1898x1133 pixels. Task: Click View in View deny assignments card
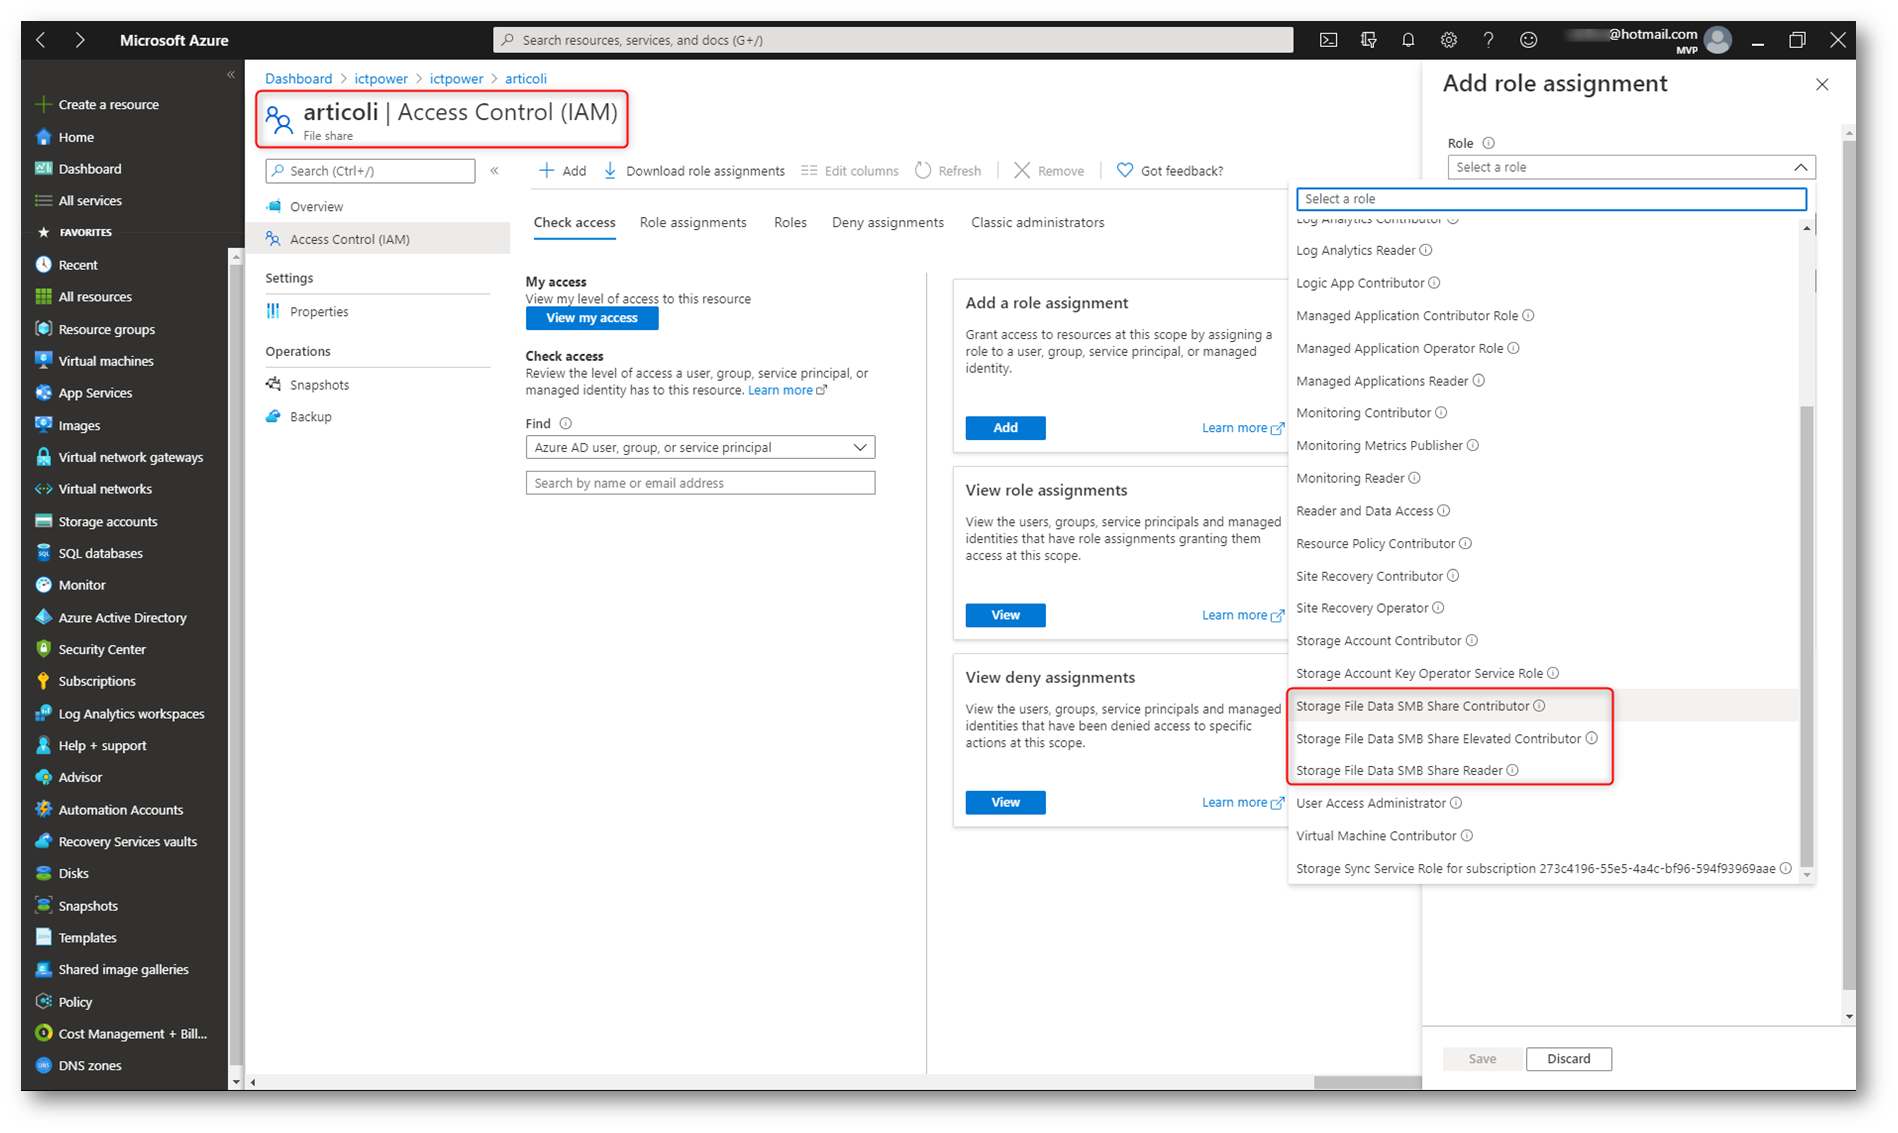coord(1005,803)
